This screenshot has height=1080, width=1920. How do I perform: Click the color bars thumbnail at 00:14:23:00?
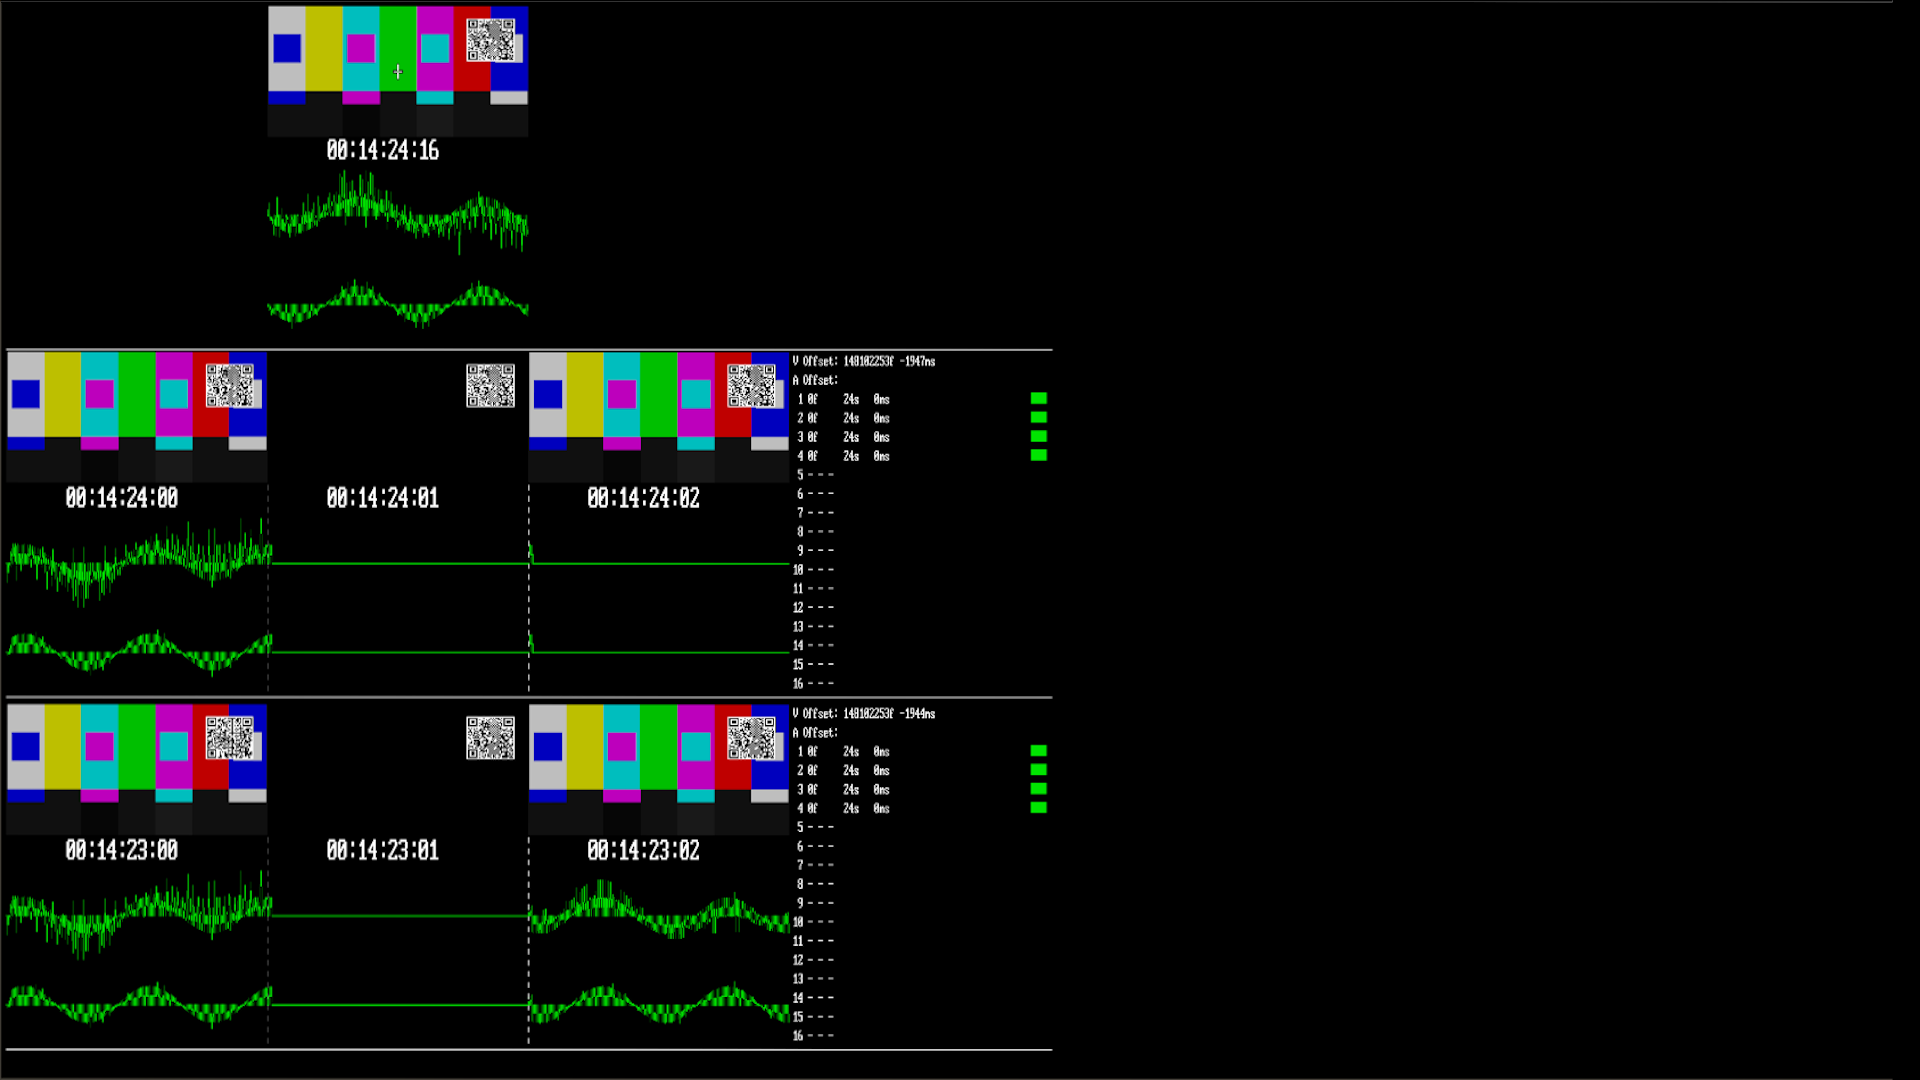(x=137, y=769)
